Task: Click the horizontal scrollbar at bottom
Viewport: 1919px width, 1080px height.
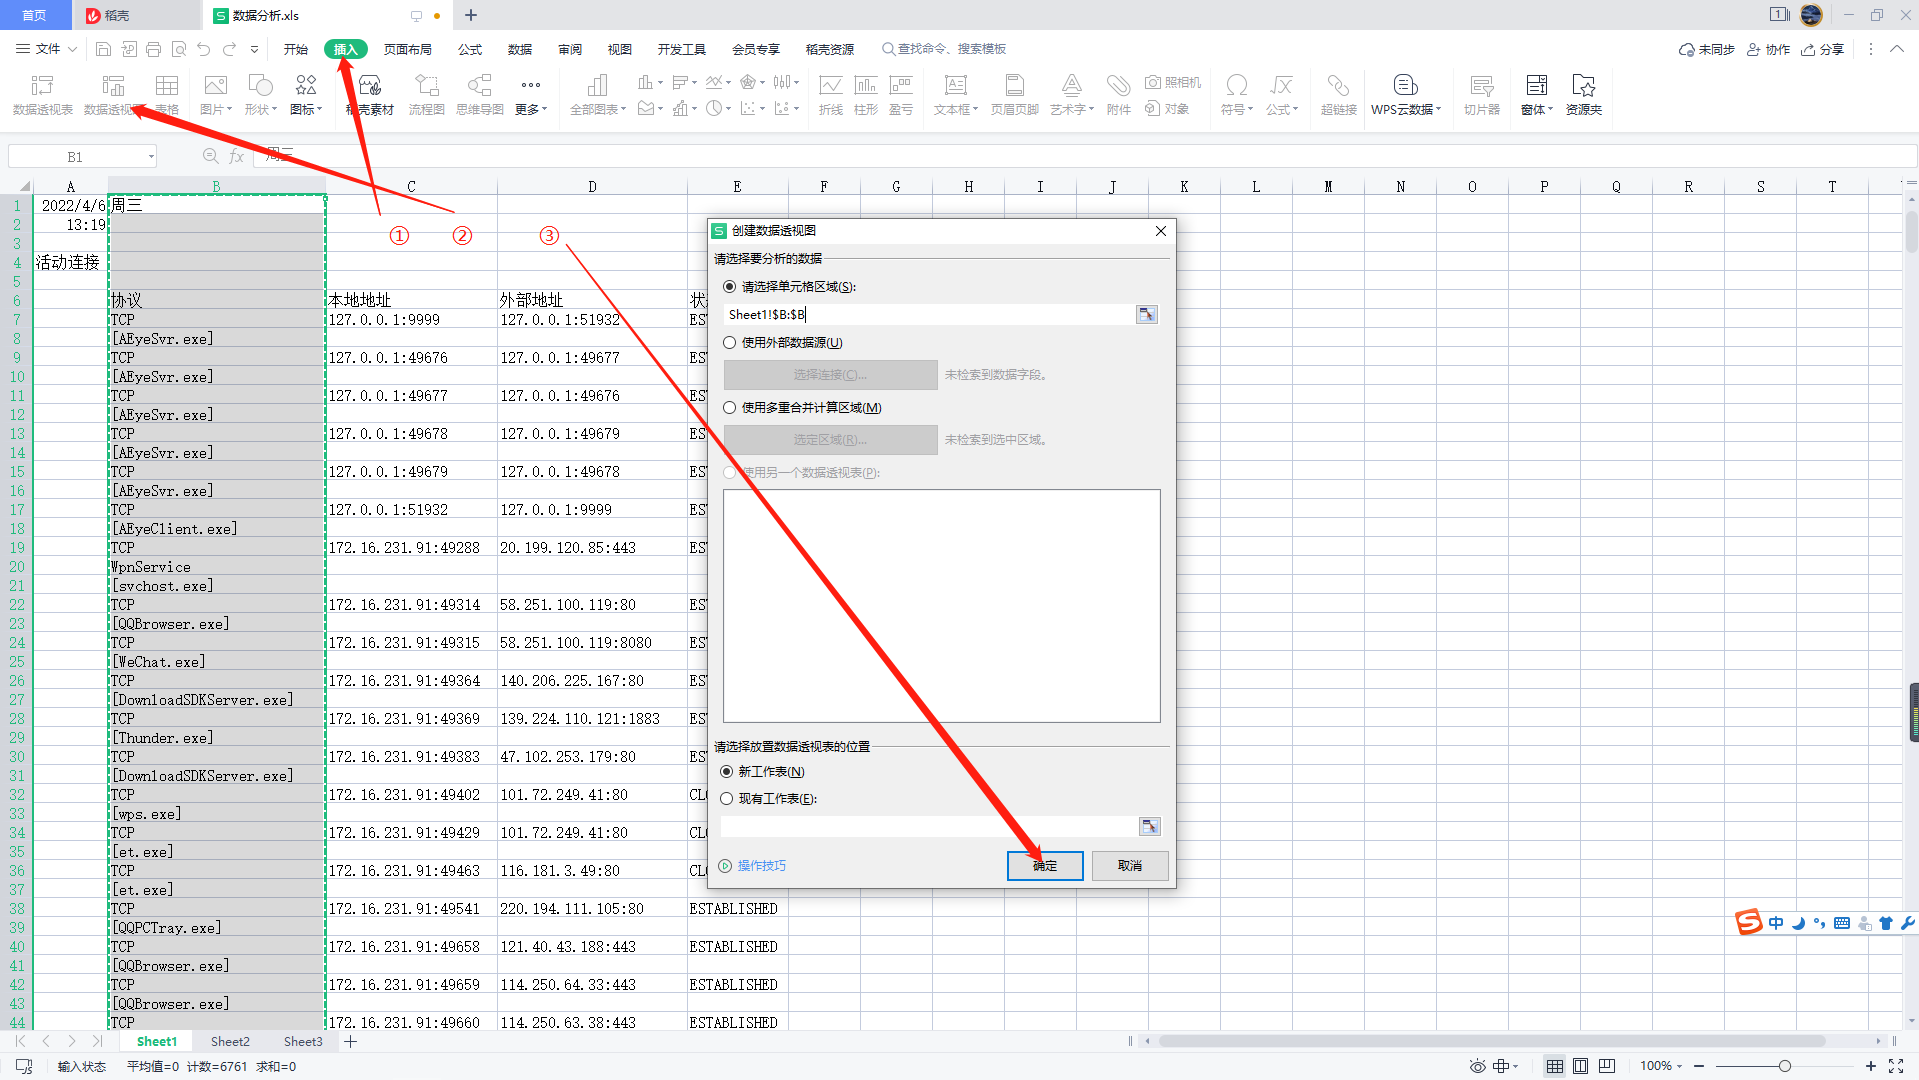Action: (1491, 1041)
